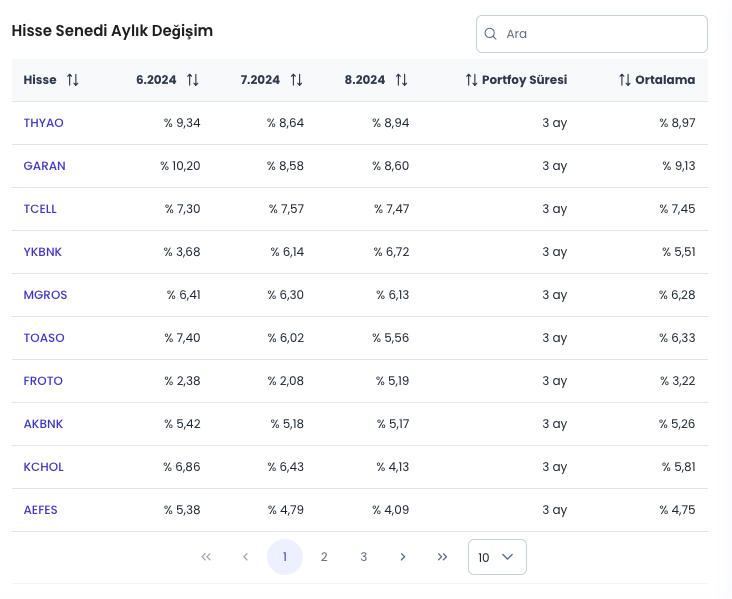The height and width of the screenshot is (599, 732).
Task: Open the AEFES stock link
Action: point(41,509)
